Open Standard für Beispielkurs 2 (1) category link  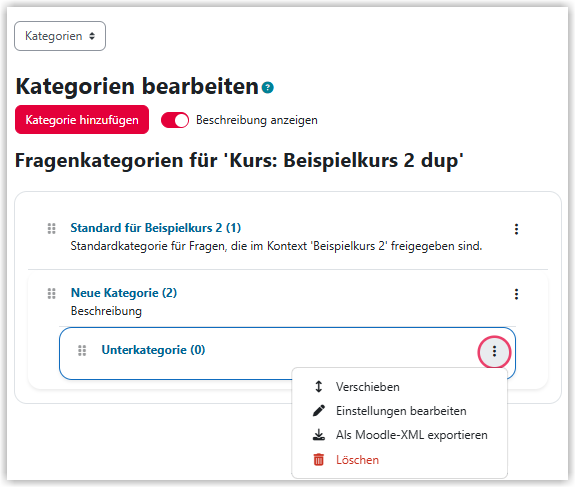156,228
